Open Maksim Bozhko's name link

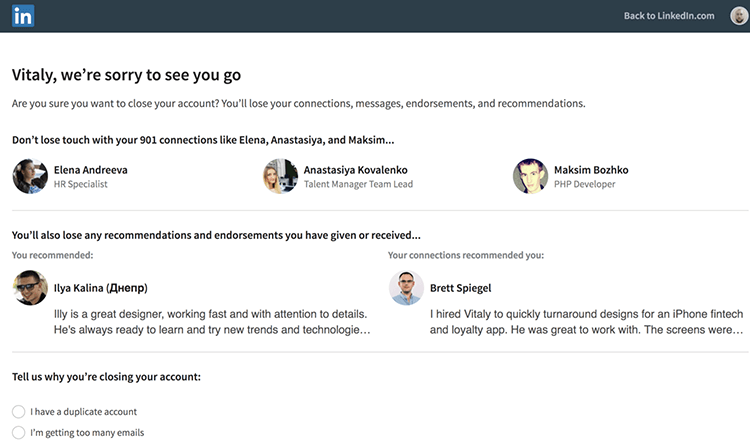click(x=591, y=169)
